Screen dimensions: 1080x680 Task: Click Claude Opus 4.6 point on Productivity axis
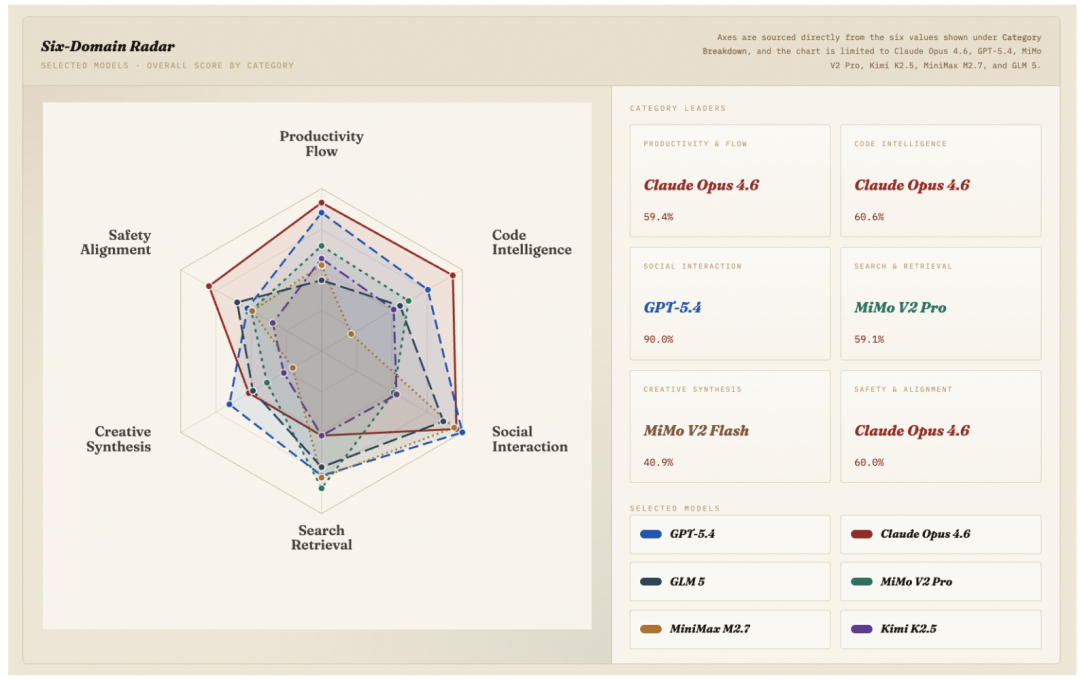point(321,203)
